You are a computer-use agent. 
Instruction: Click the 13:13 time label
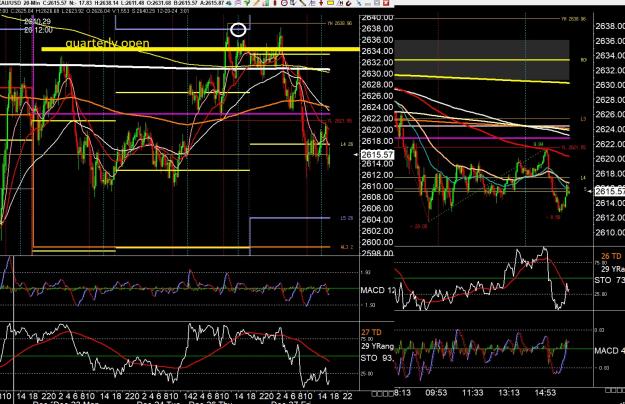click(x=509, y=393)
